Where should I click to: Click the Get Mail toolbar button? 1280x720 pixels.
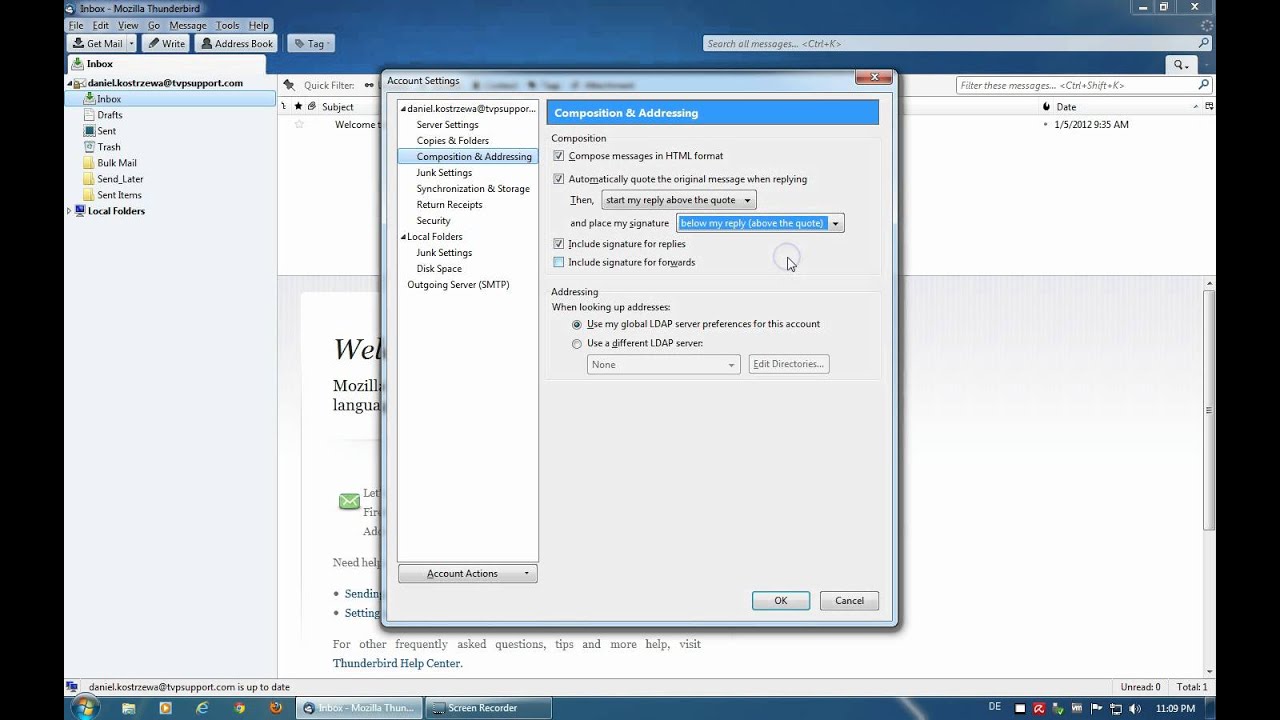point(97,43)
